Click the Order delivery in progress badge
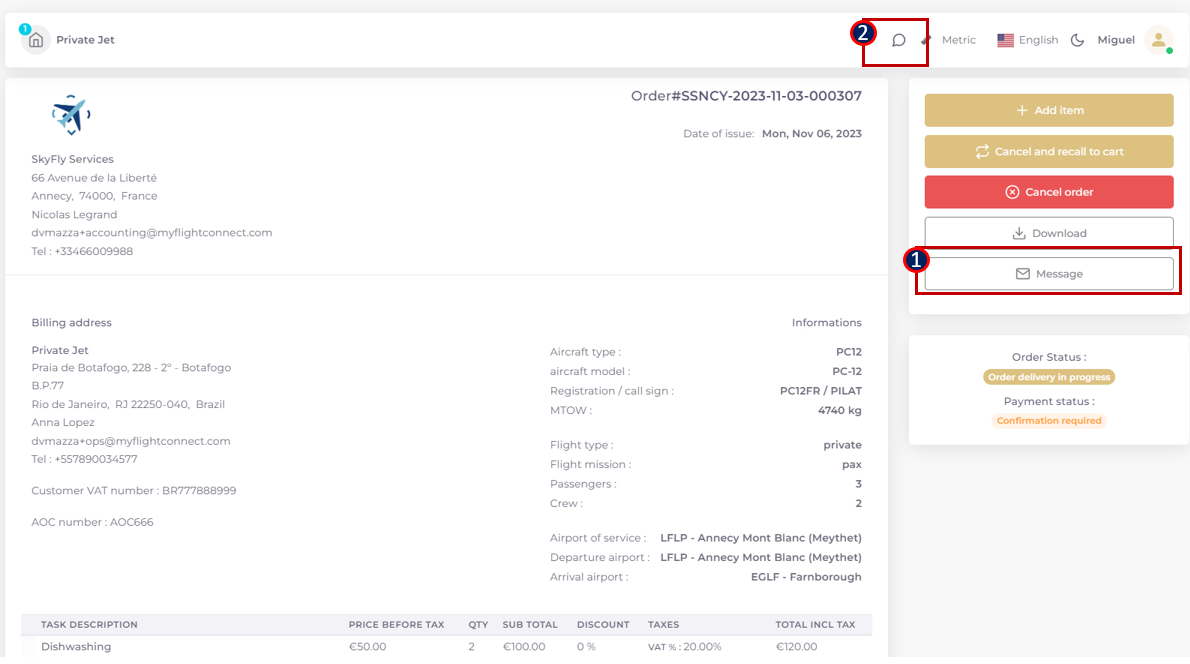Image resolution: width=1190 pixels, height=664 pixels. (1048, 377)
